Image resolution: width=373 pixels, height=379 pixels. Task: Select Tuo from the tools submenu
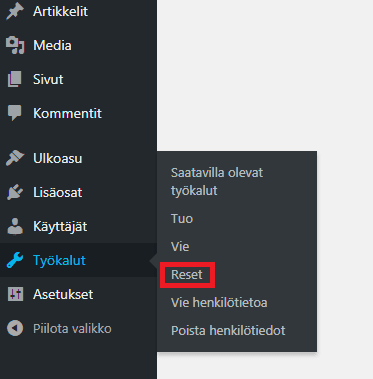pyautogui.click(x=182, y=219)
